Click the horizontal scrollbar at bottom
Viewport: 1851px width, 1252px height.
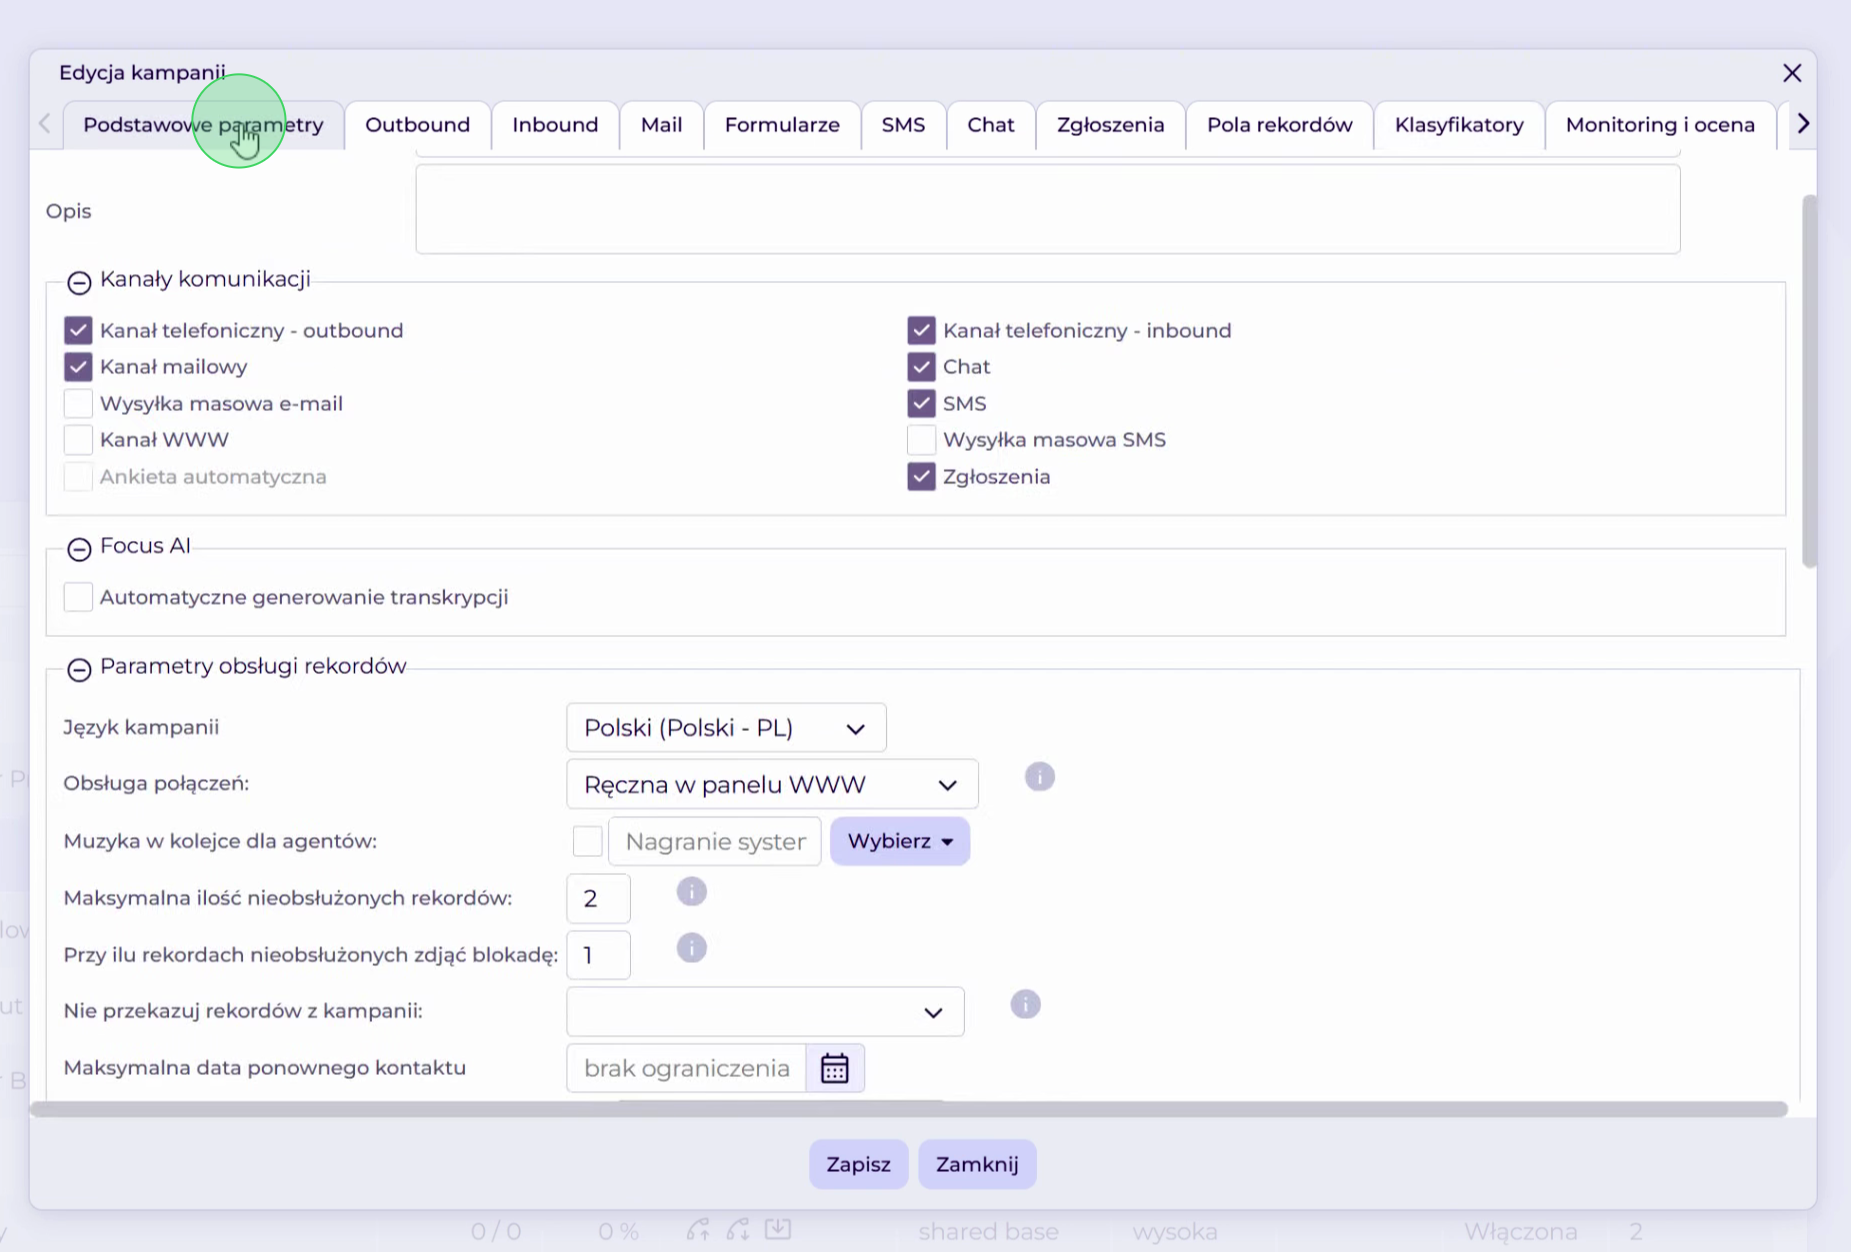[x=909, y=1109]
